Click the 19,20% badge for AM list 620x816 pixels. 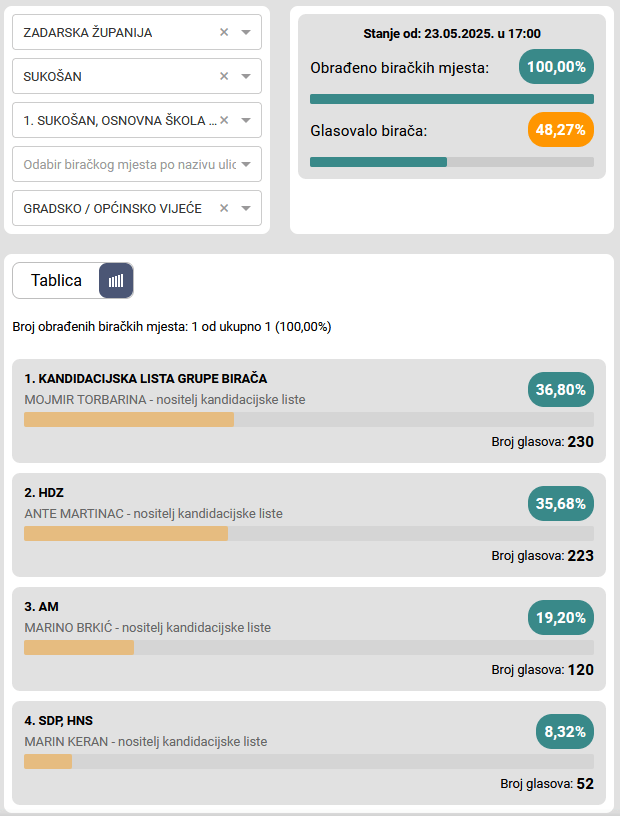pos(560,618)
